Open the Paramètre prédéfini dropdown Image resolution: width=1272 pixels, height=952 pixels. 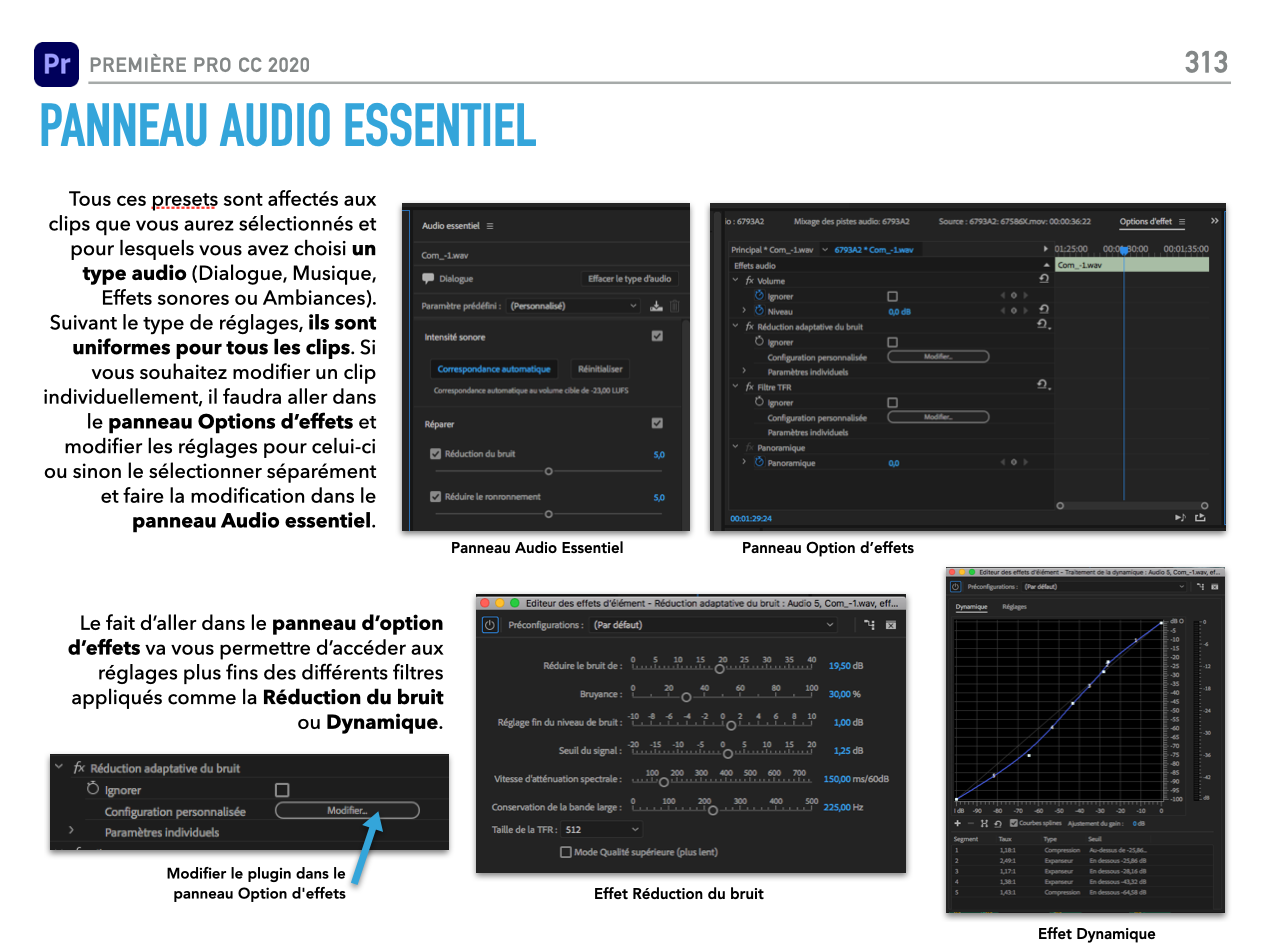click(x=573, y=307)
